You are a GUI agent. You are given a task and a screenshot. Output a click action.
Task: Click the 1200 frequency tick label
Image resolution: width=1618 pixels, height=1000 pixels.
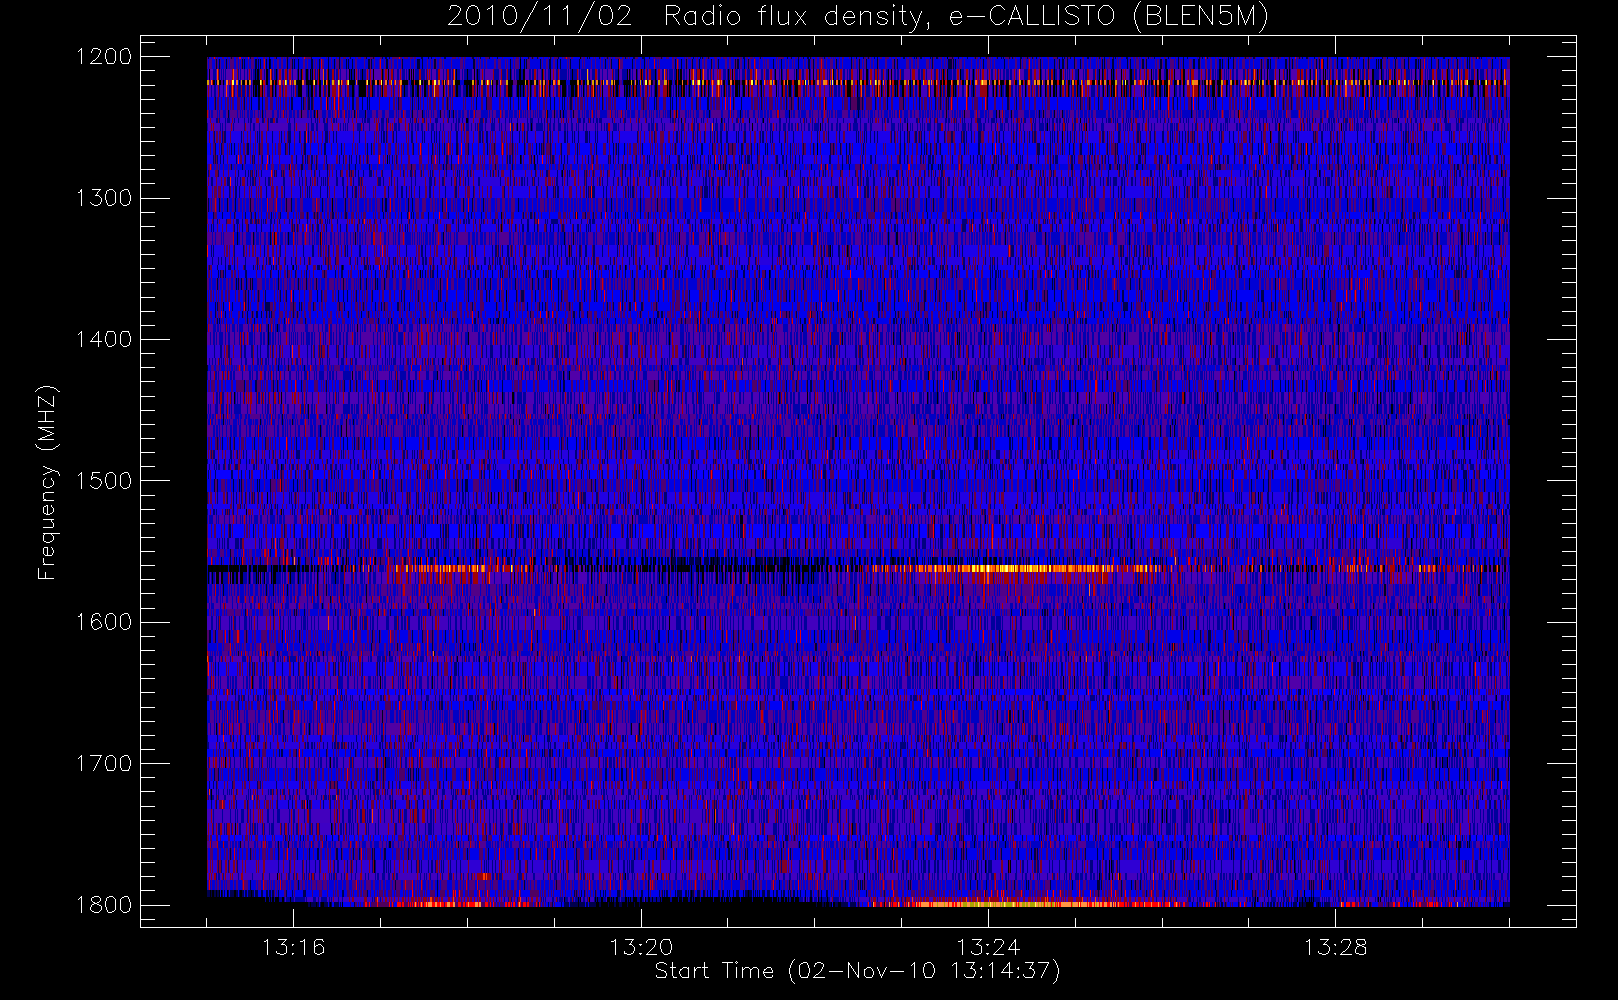click(104, 57)
